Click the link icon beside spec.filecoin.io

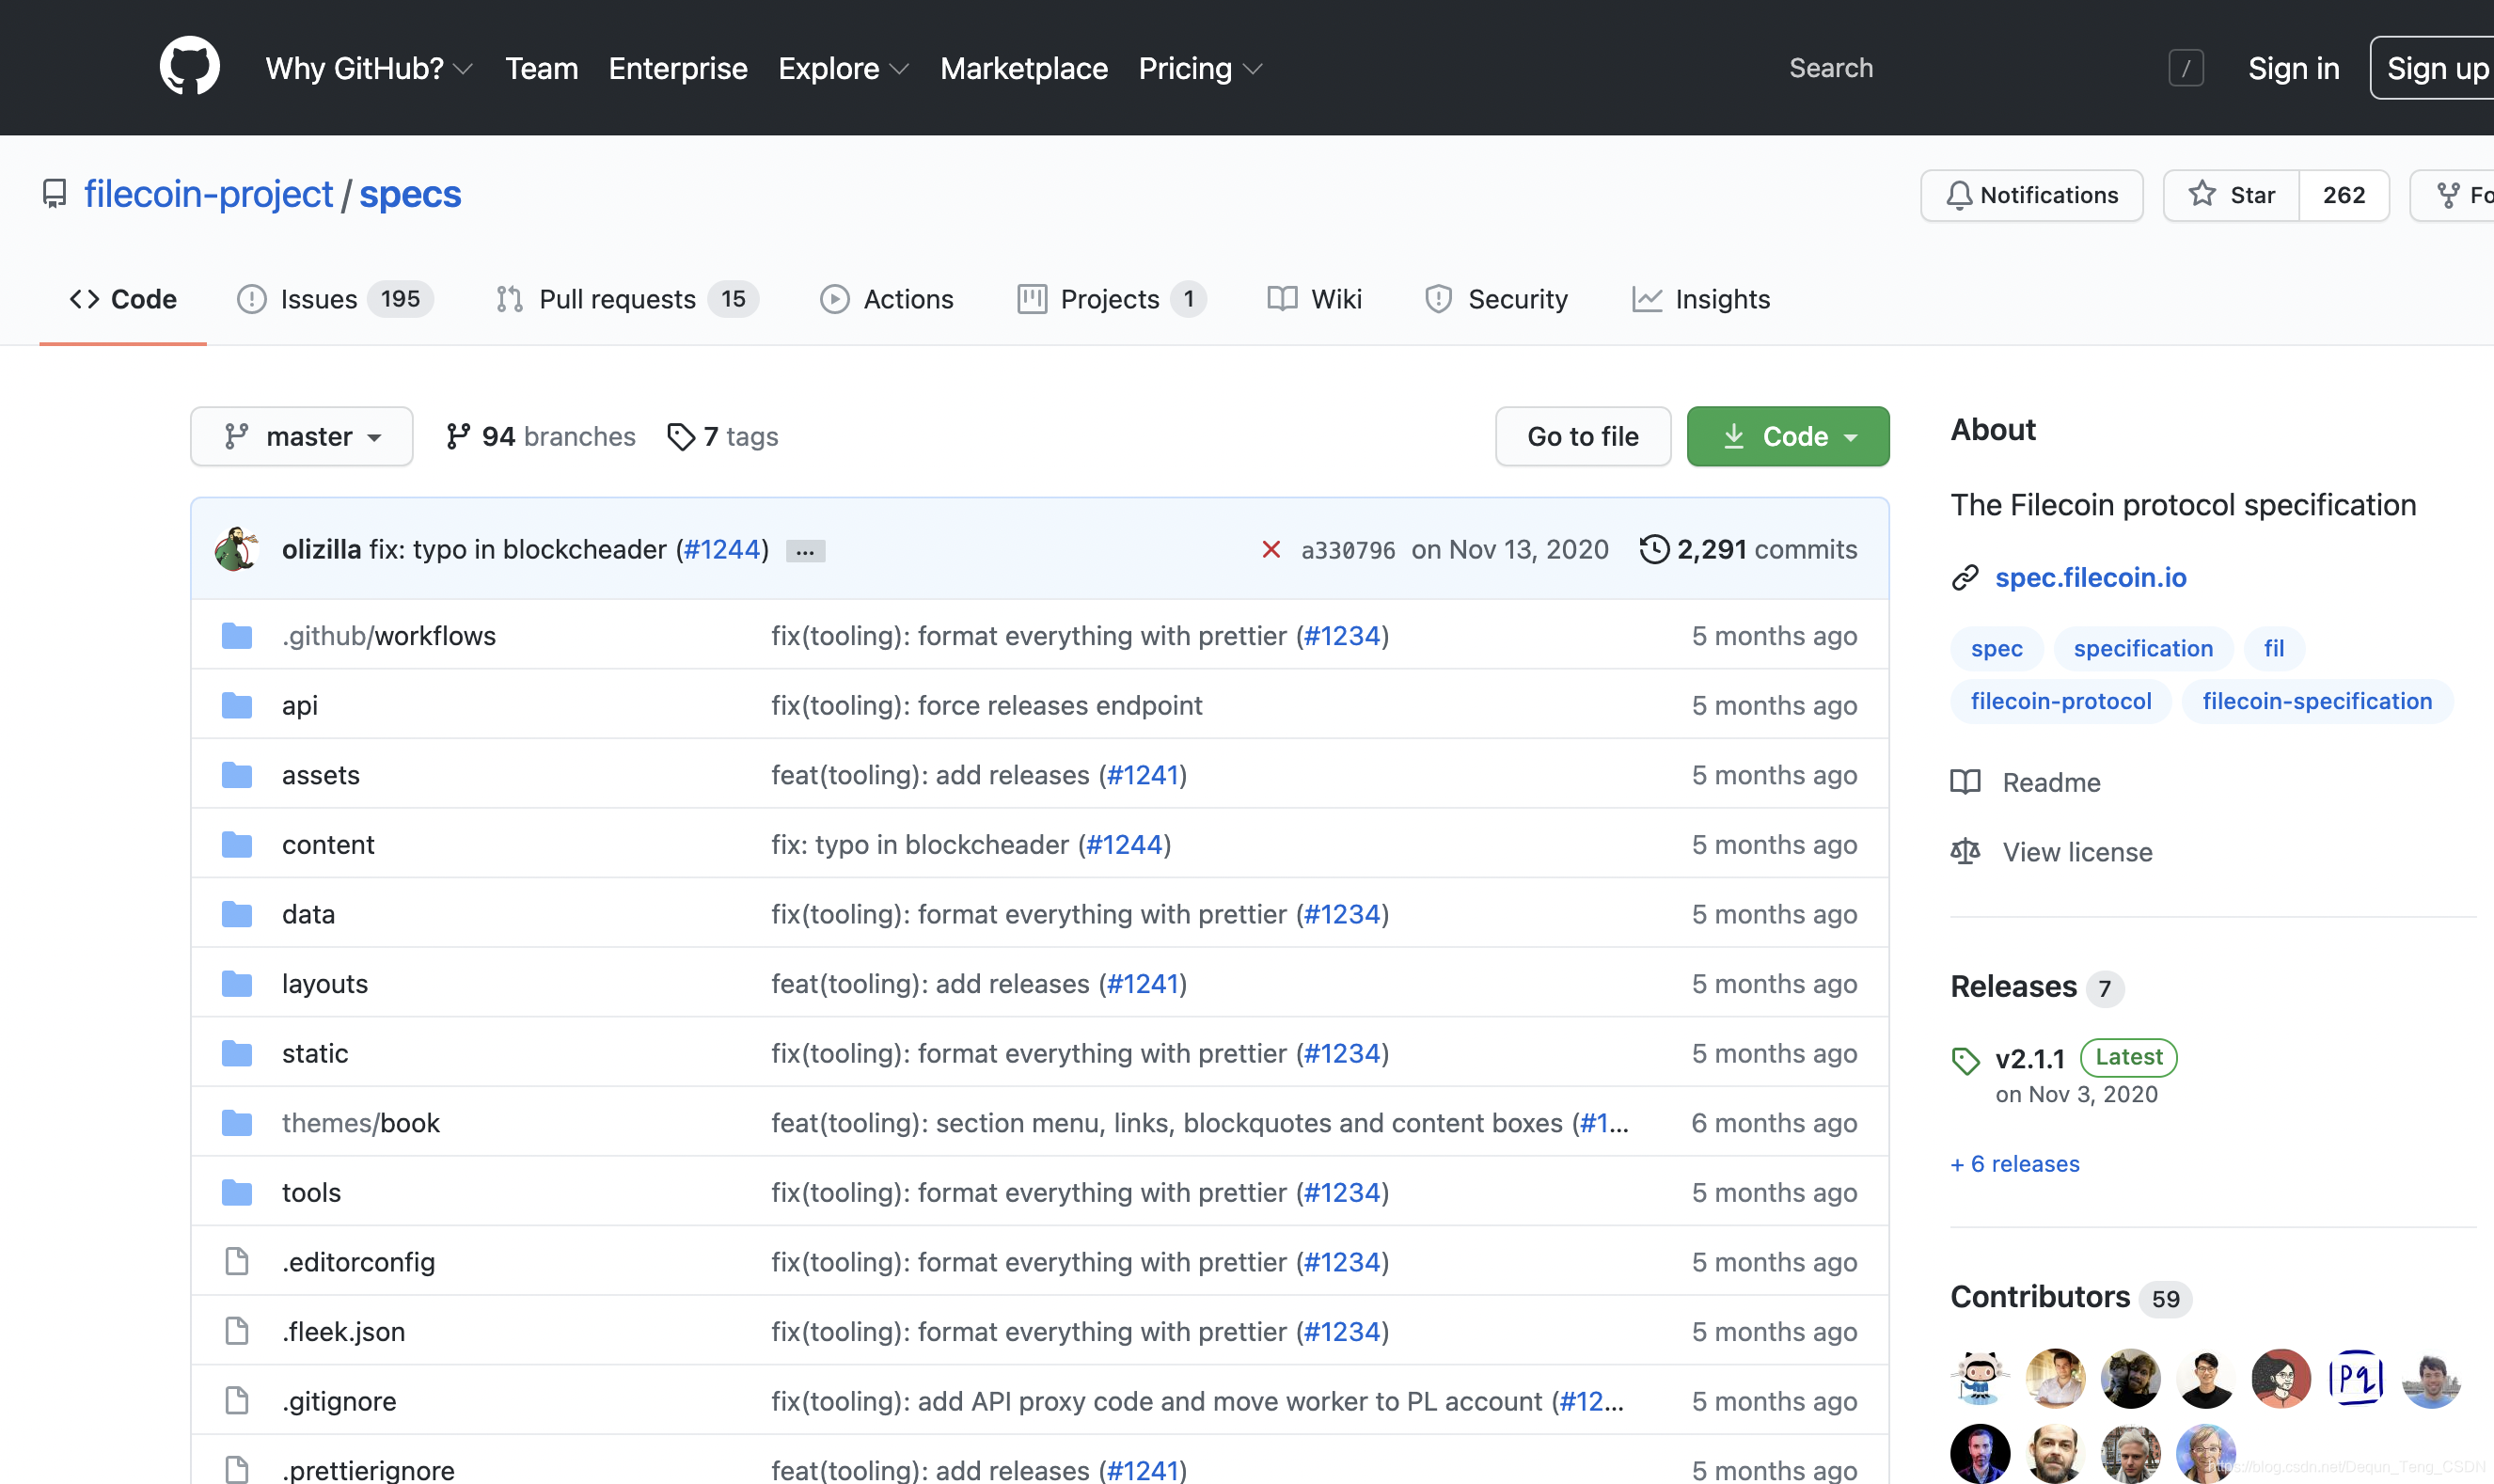pos(1965,578)
